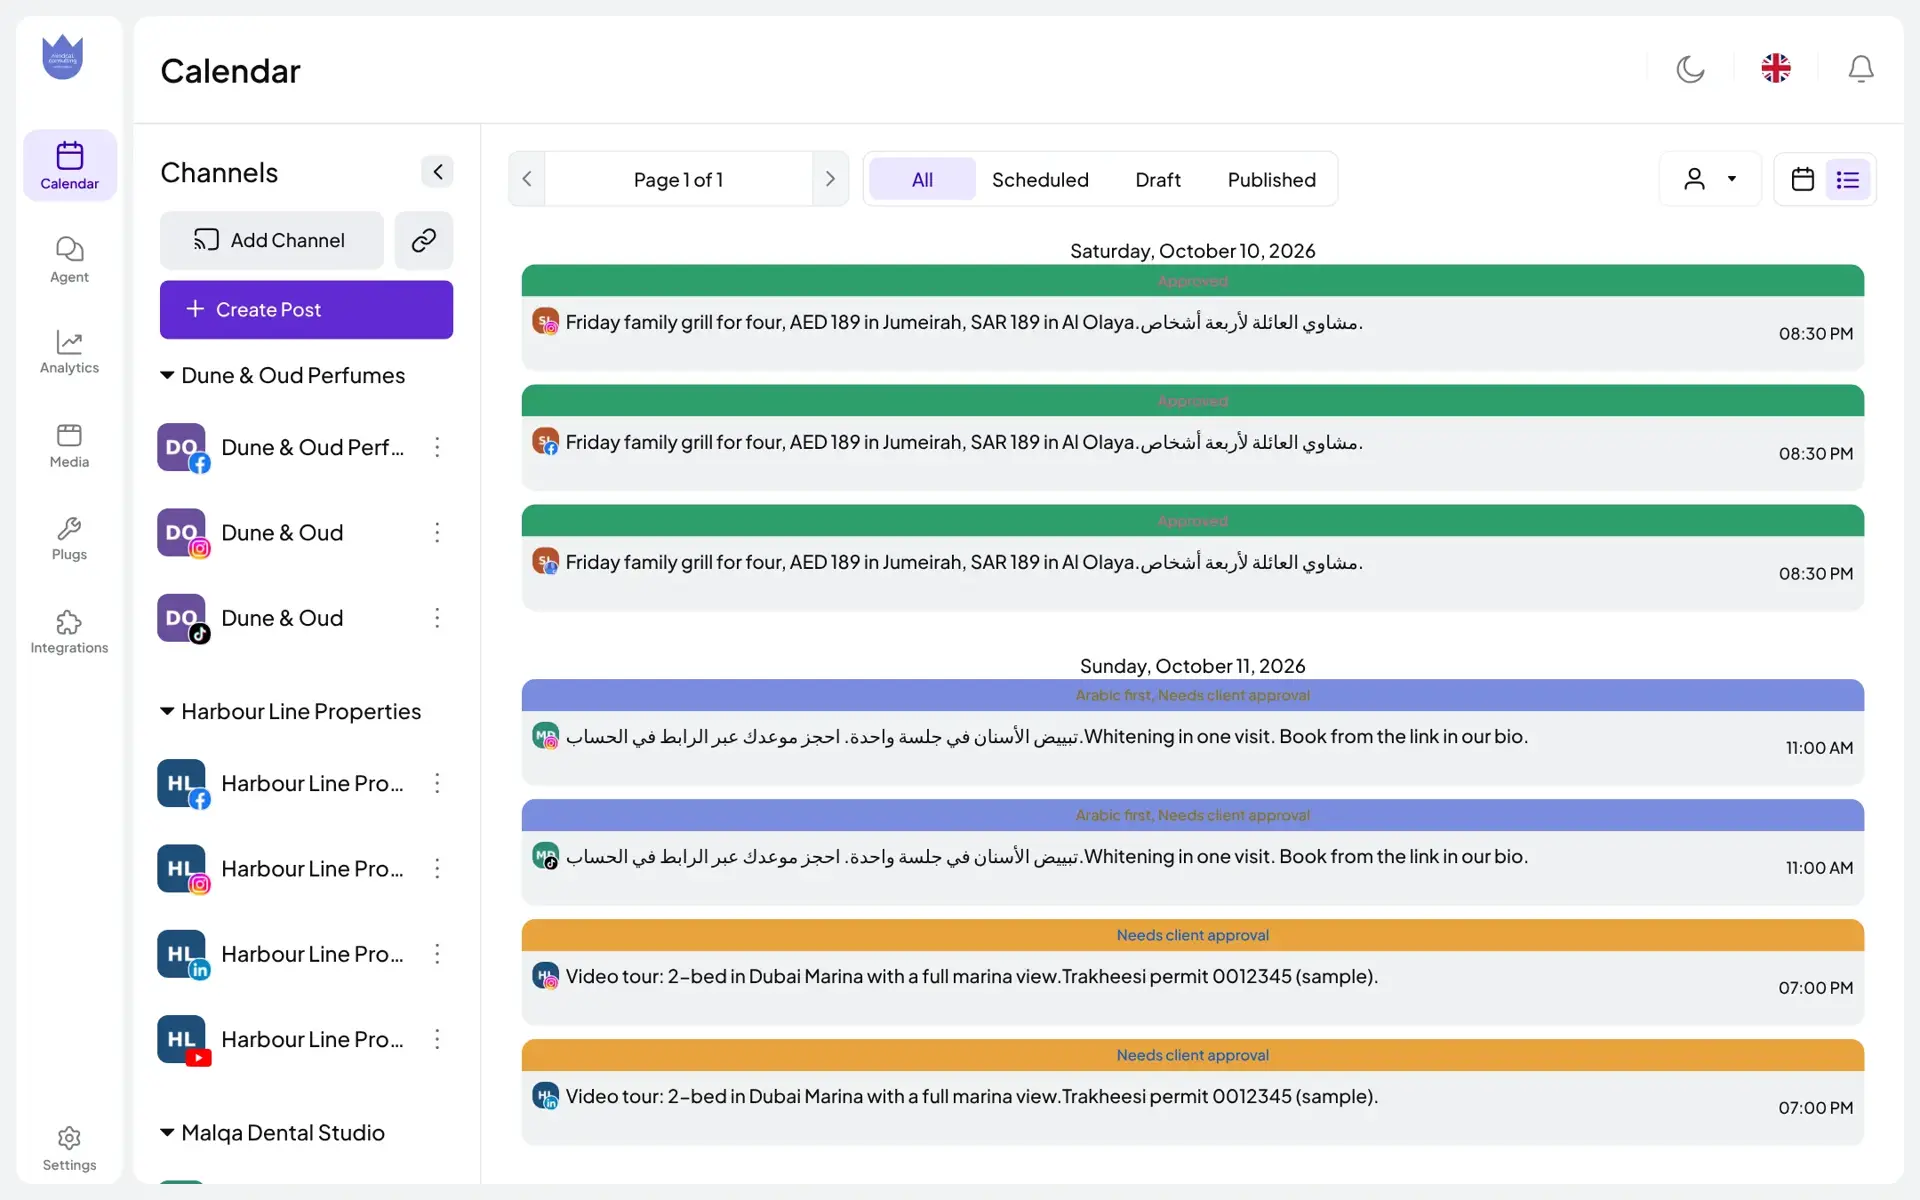Select the Harbour Line Instagram channel
Image resolution: width=1920 pixels, height=1200 pixels.
(x=283, y=868)
